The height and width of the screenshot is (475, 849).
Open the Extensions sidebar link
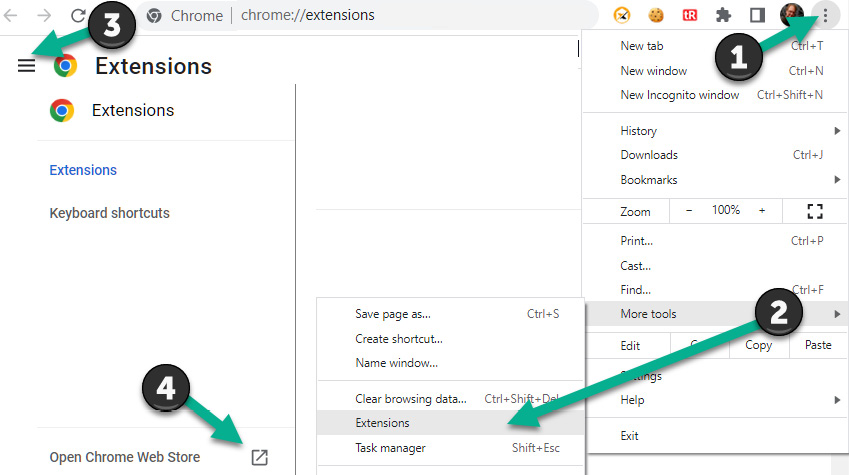click(x=83, y=170)
